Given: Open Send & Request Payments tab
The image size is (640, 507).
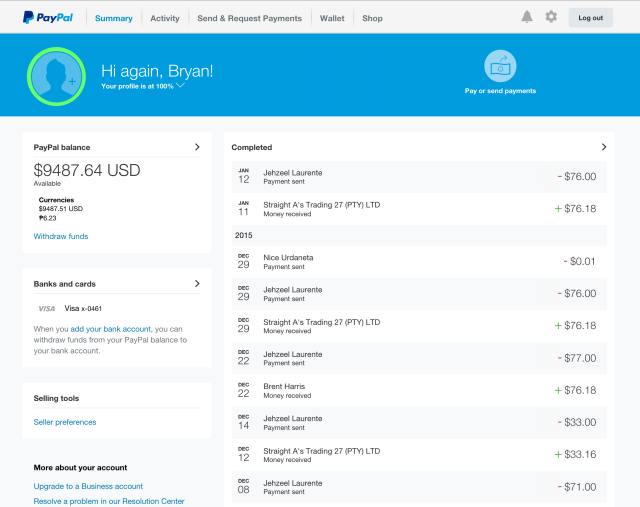Looking at the screenshot, I should coord(249,18).
